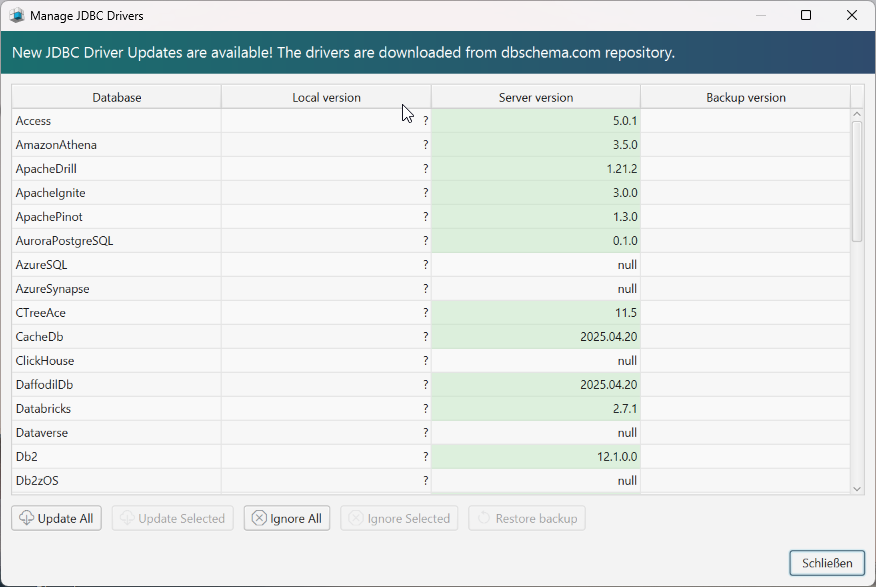Click the DbSchema app icon in title bar
The image size is (876, 587).
coord(17,16)
